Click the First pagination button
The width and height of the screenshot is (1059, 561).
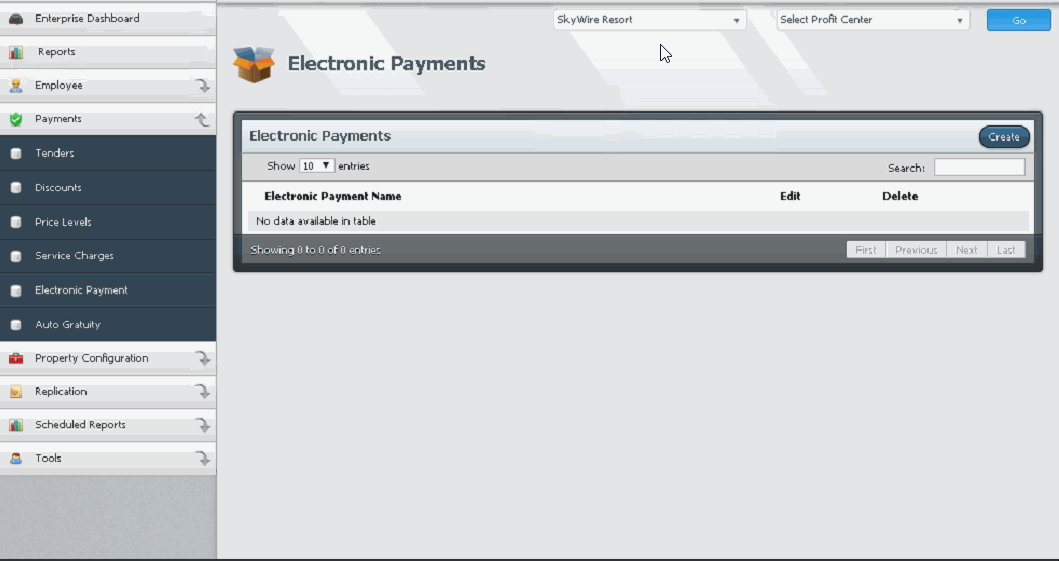pyautogui.click(x=866, y=250)
